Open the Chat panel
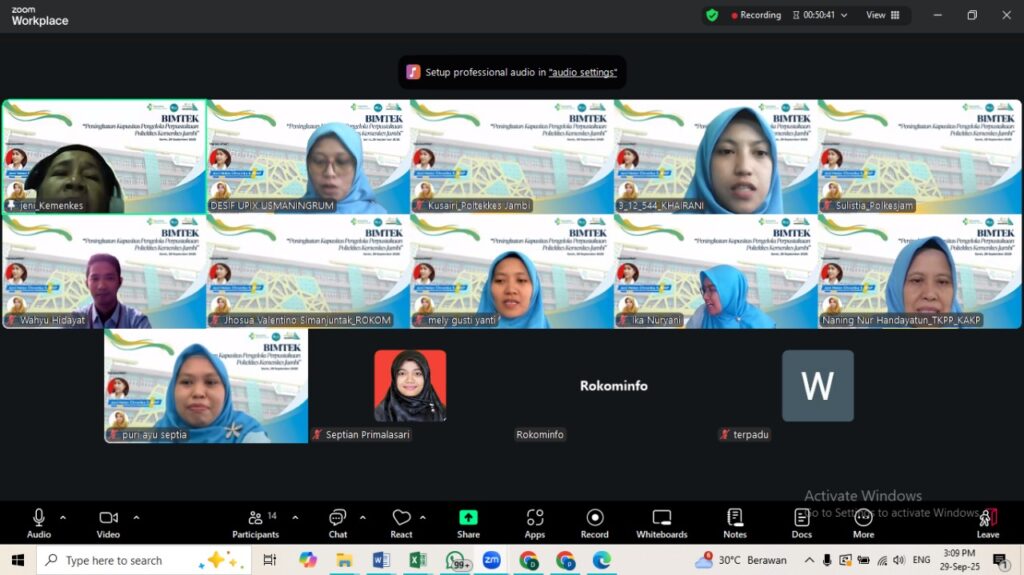Screen dimensions: 1024x575 338,522
